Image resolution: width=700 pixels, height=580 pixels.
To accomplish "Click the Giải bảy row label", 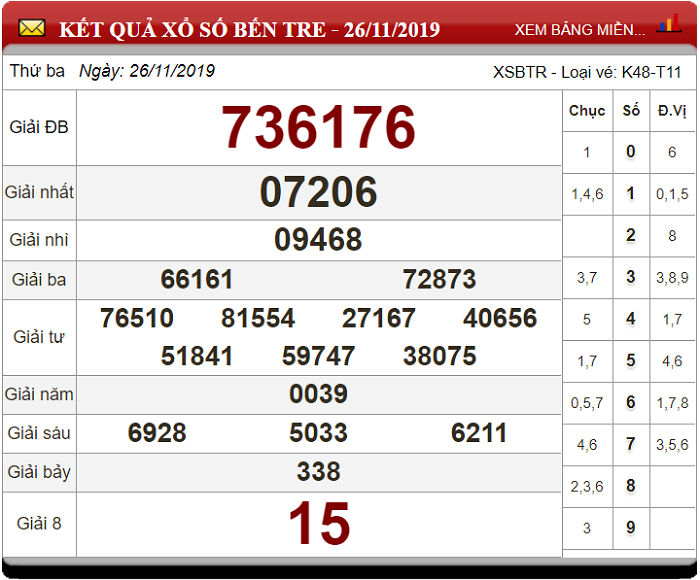I will click(x=39, y=472).
